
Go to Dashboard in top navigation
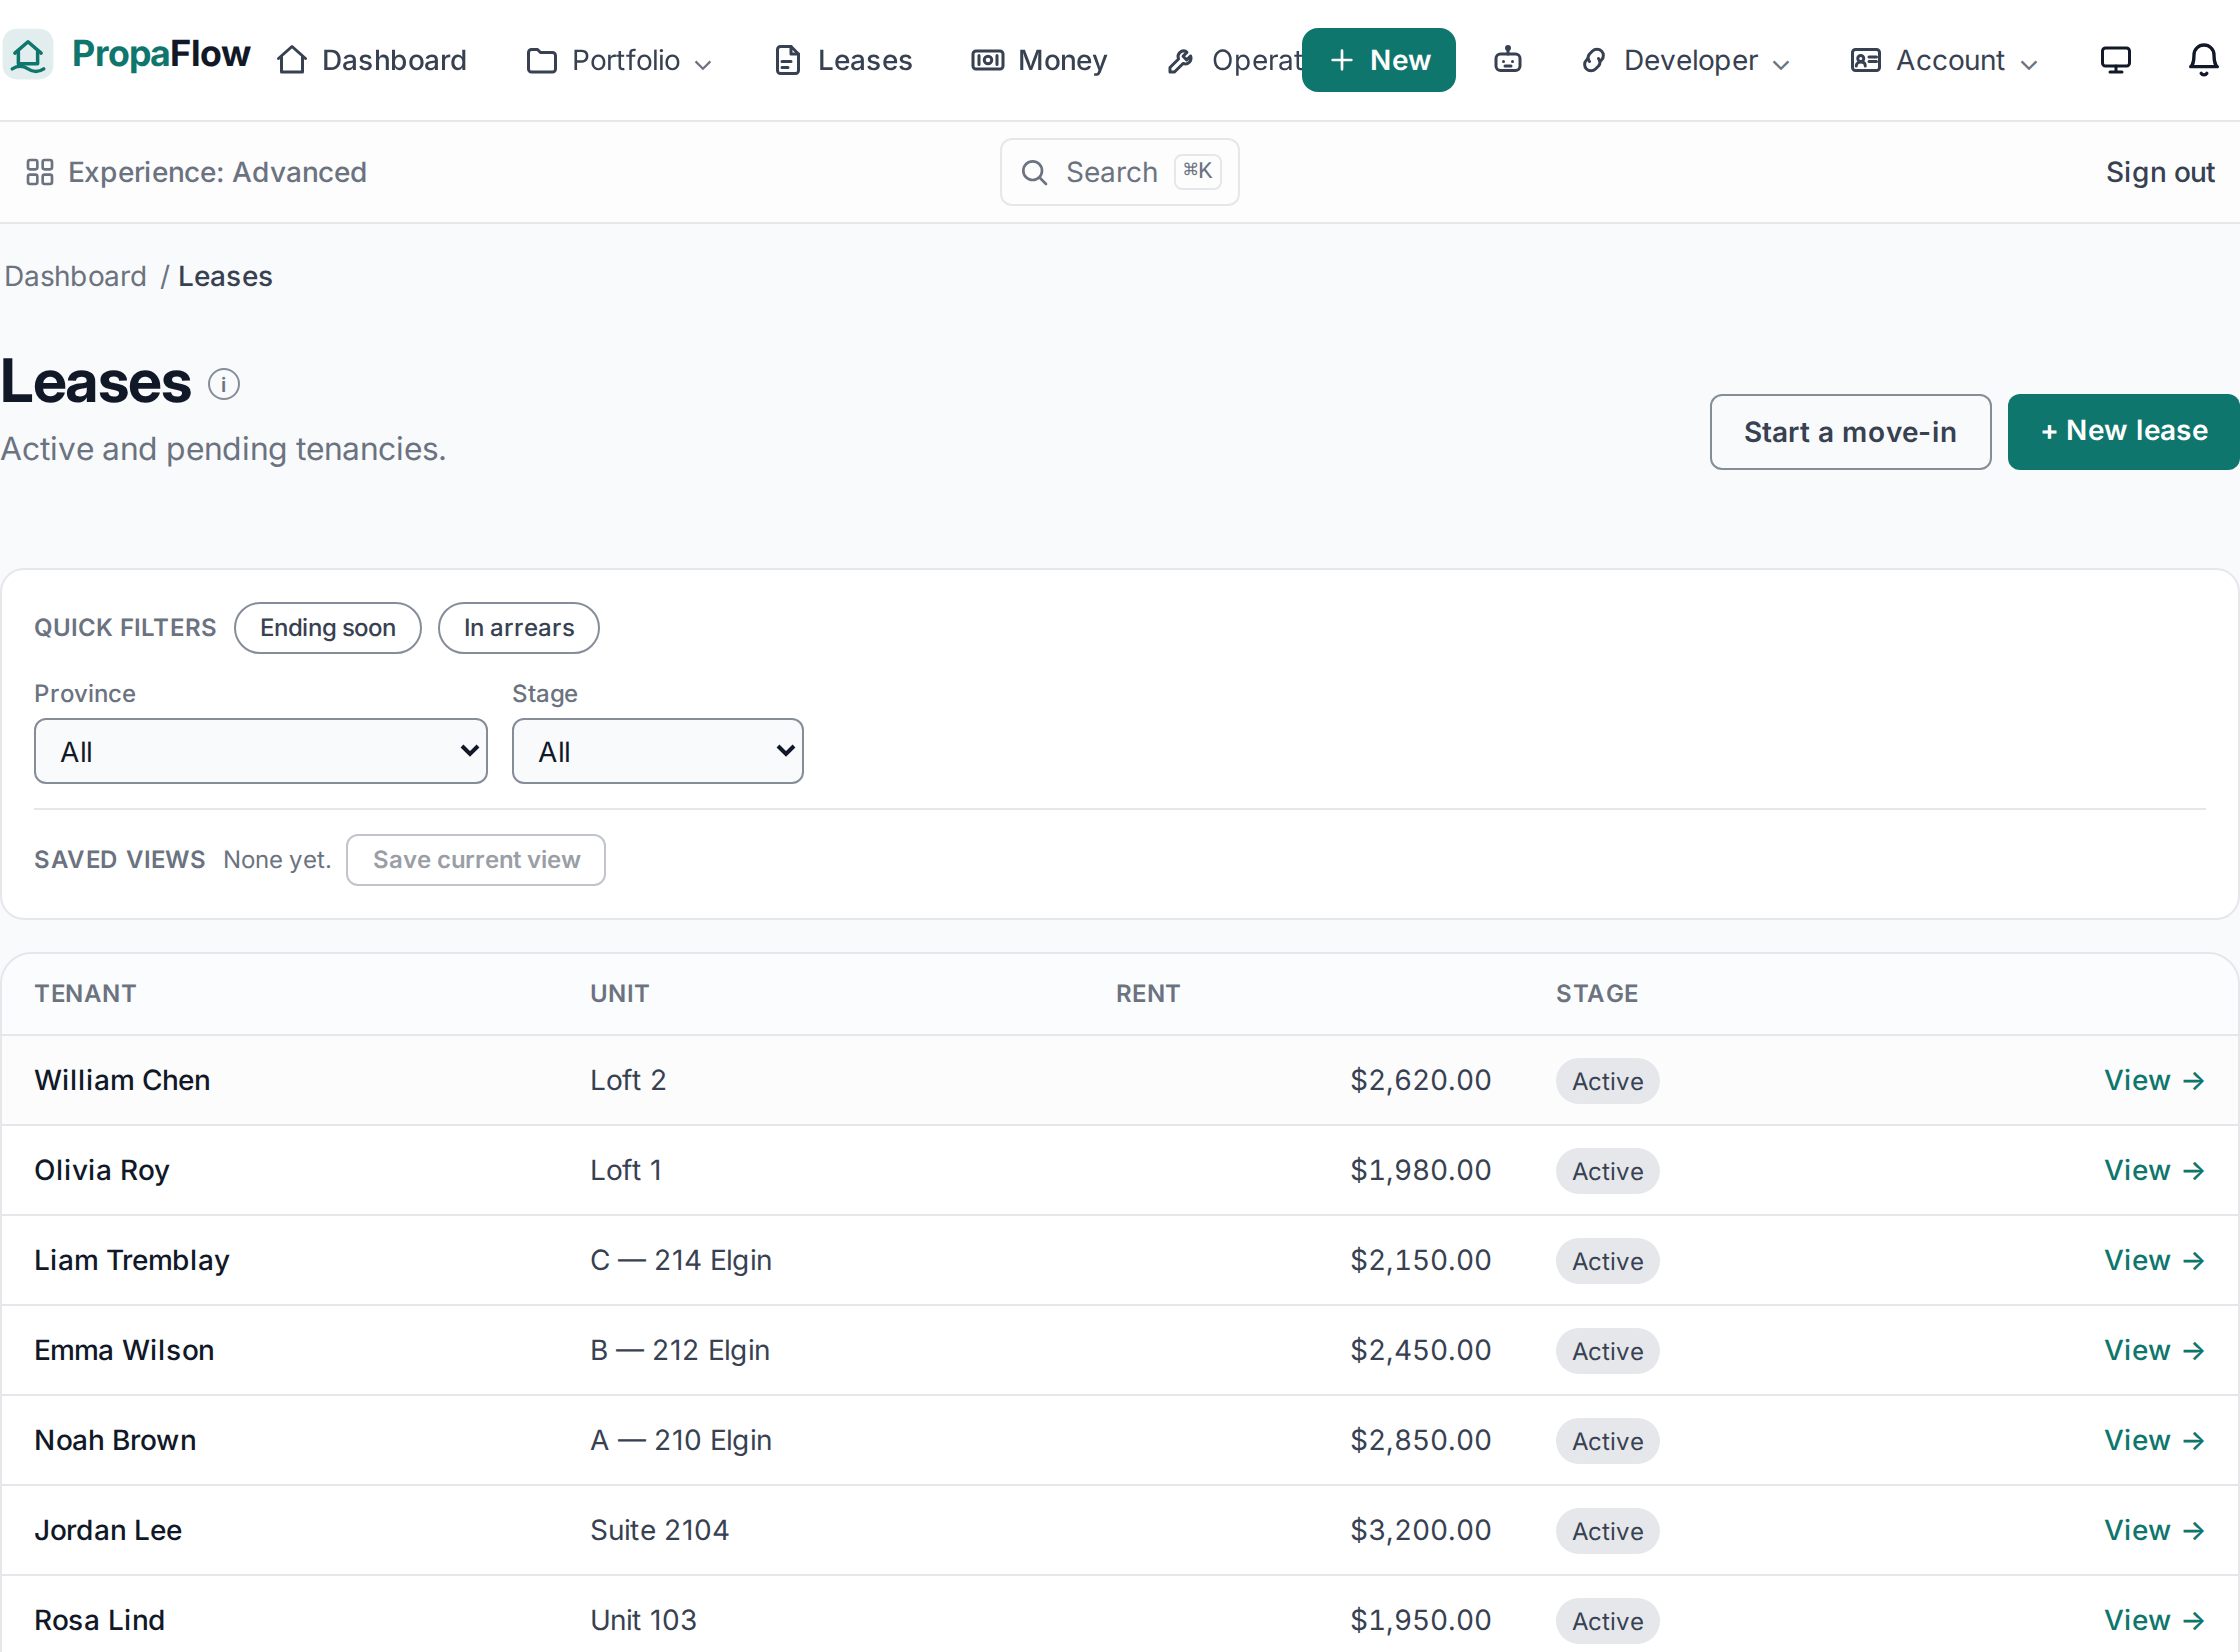(372, 60)
